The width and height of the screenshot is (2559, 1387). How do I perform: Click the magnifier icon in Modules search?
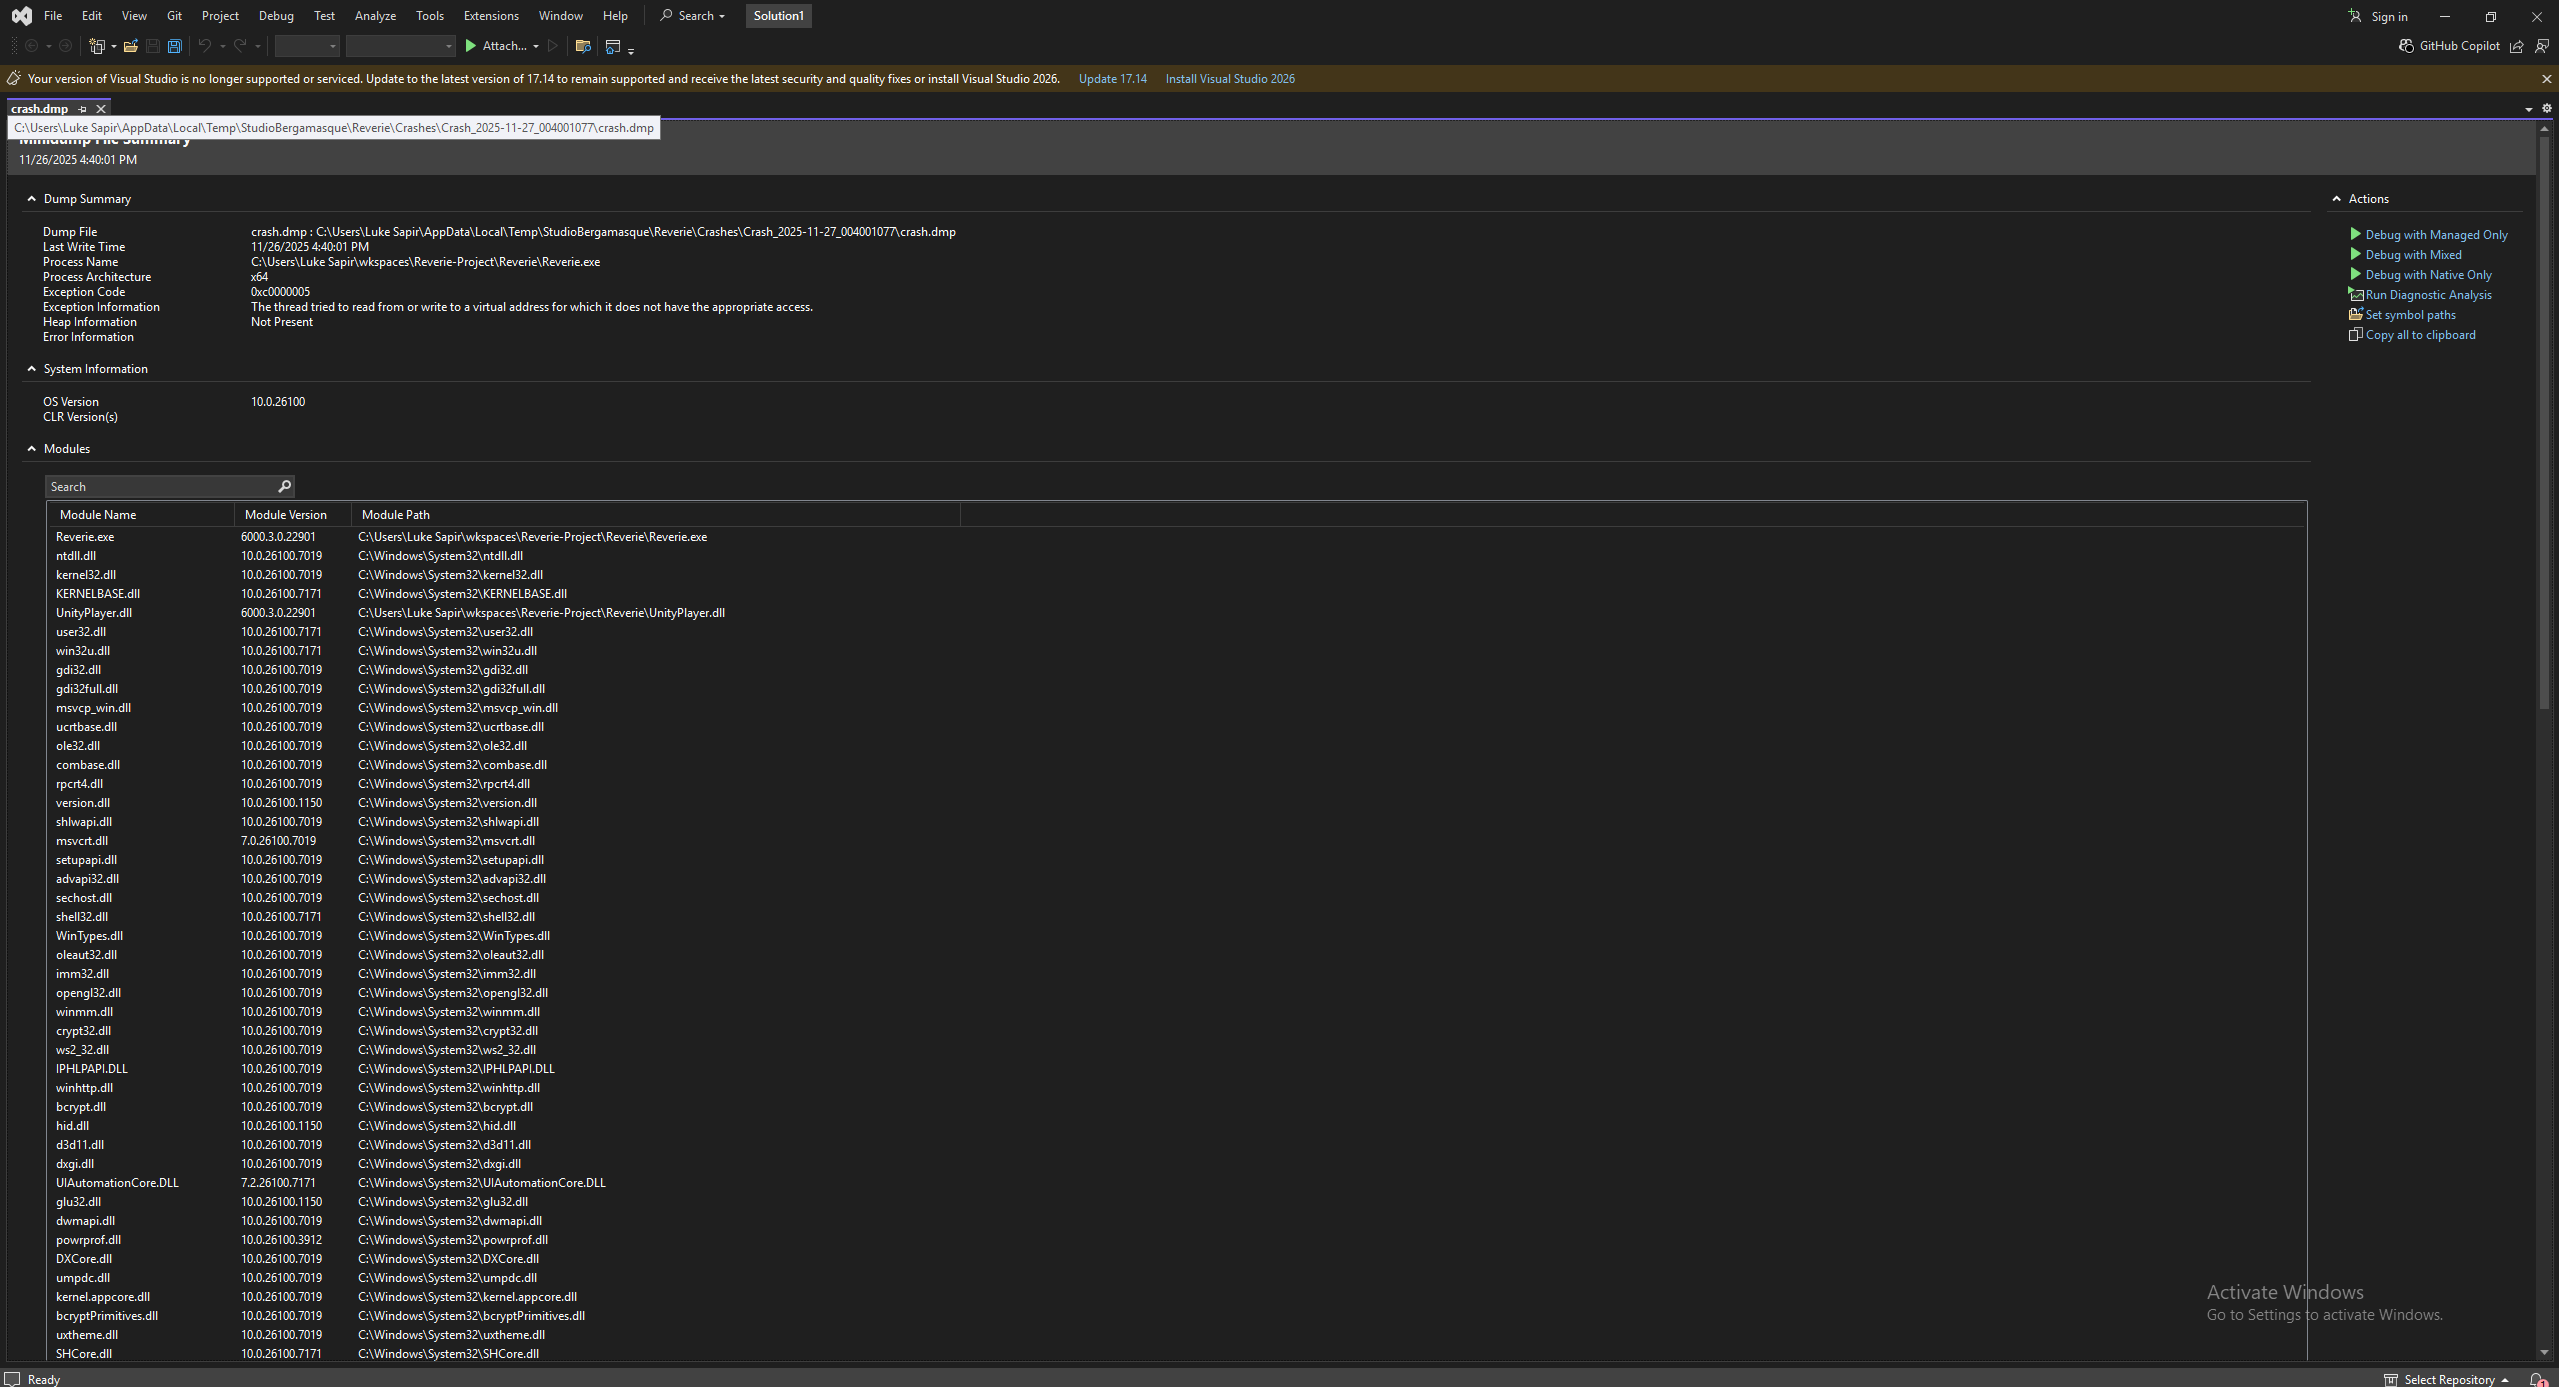pos(284,486)
